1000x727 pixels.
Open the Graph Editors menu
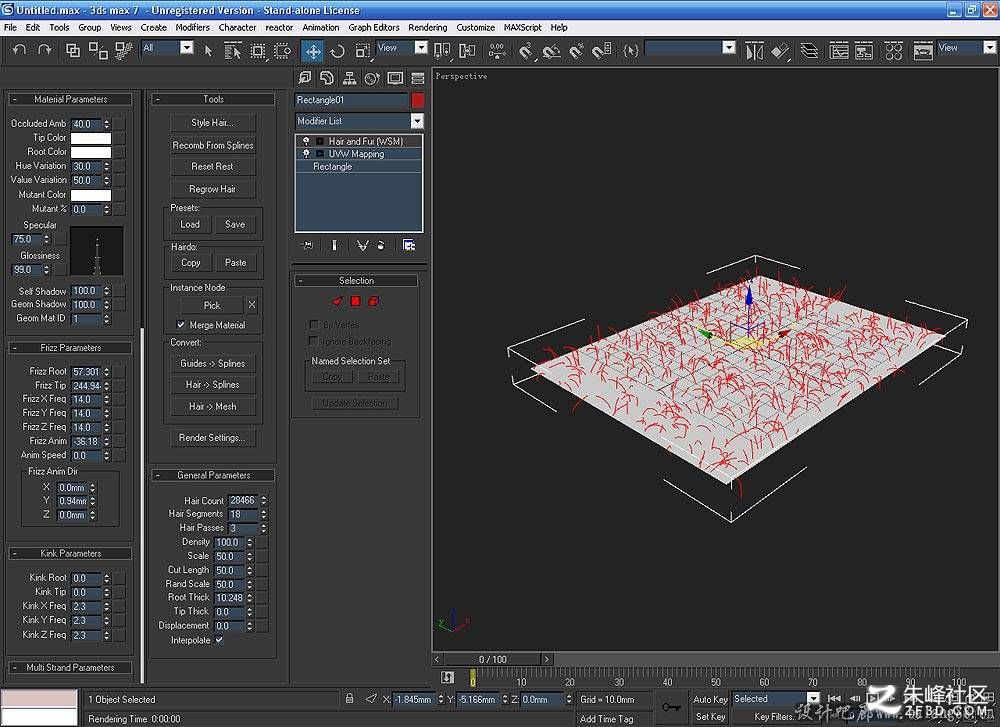coord(374,27)
